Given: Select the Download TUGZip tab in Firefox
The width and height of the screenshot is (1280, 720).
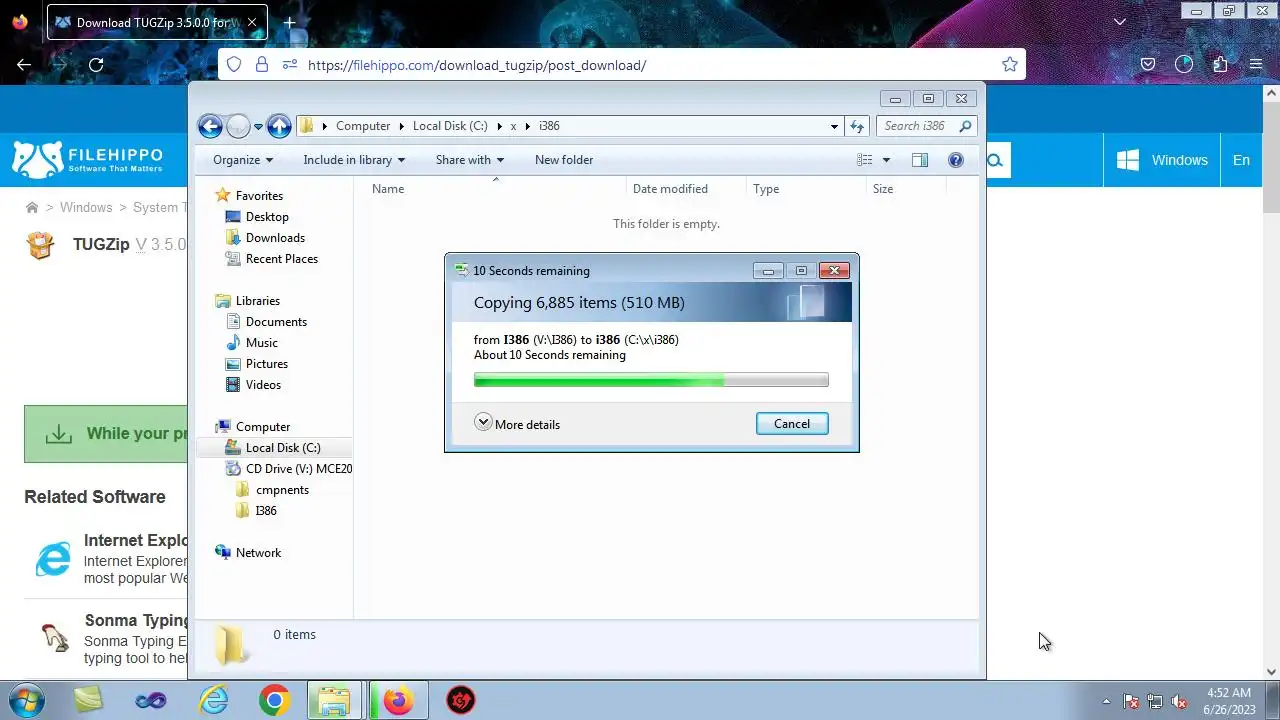Looking at the screenshot, I should [x=157, y=22].
